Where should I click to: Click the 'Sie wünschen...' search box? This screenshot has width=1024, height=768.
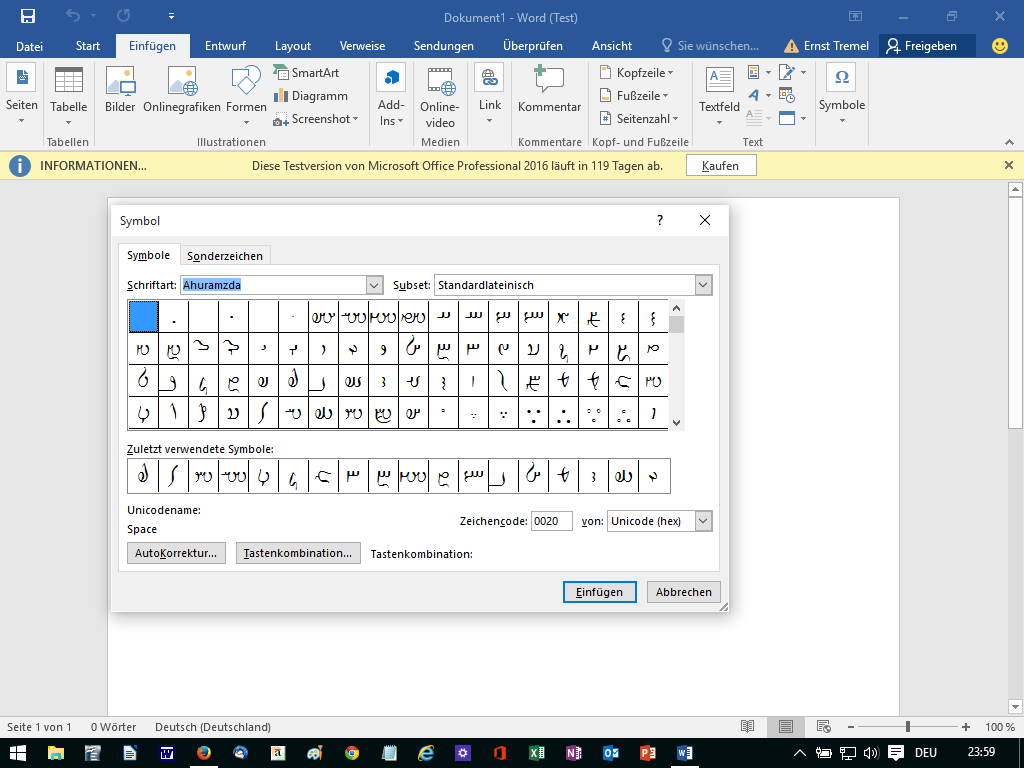pos(711,46)
